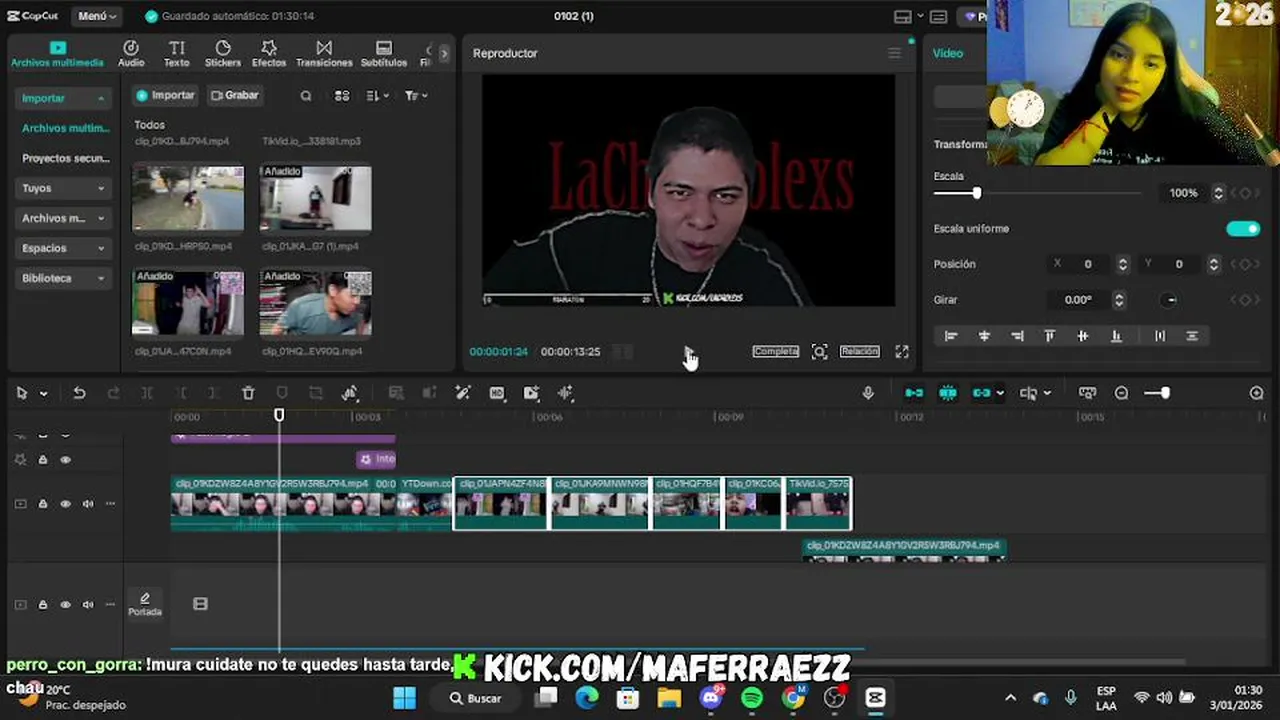Toggle auto snapping in timeline
Screen dimensions: 1280x720
tap(948, 393)
